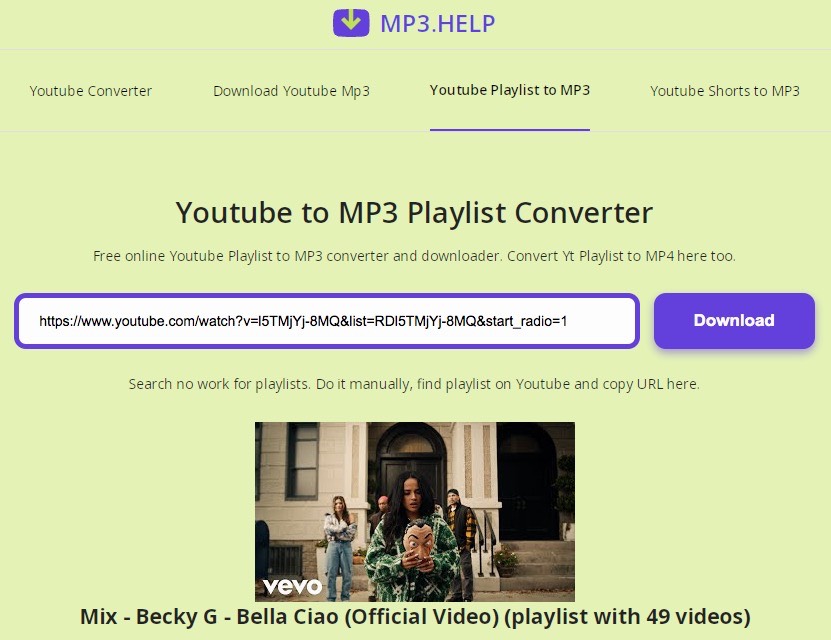Click the purple underline beneath the active tab
Screen dimensions: 831x640
[509, 127]
